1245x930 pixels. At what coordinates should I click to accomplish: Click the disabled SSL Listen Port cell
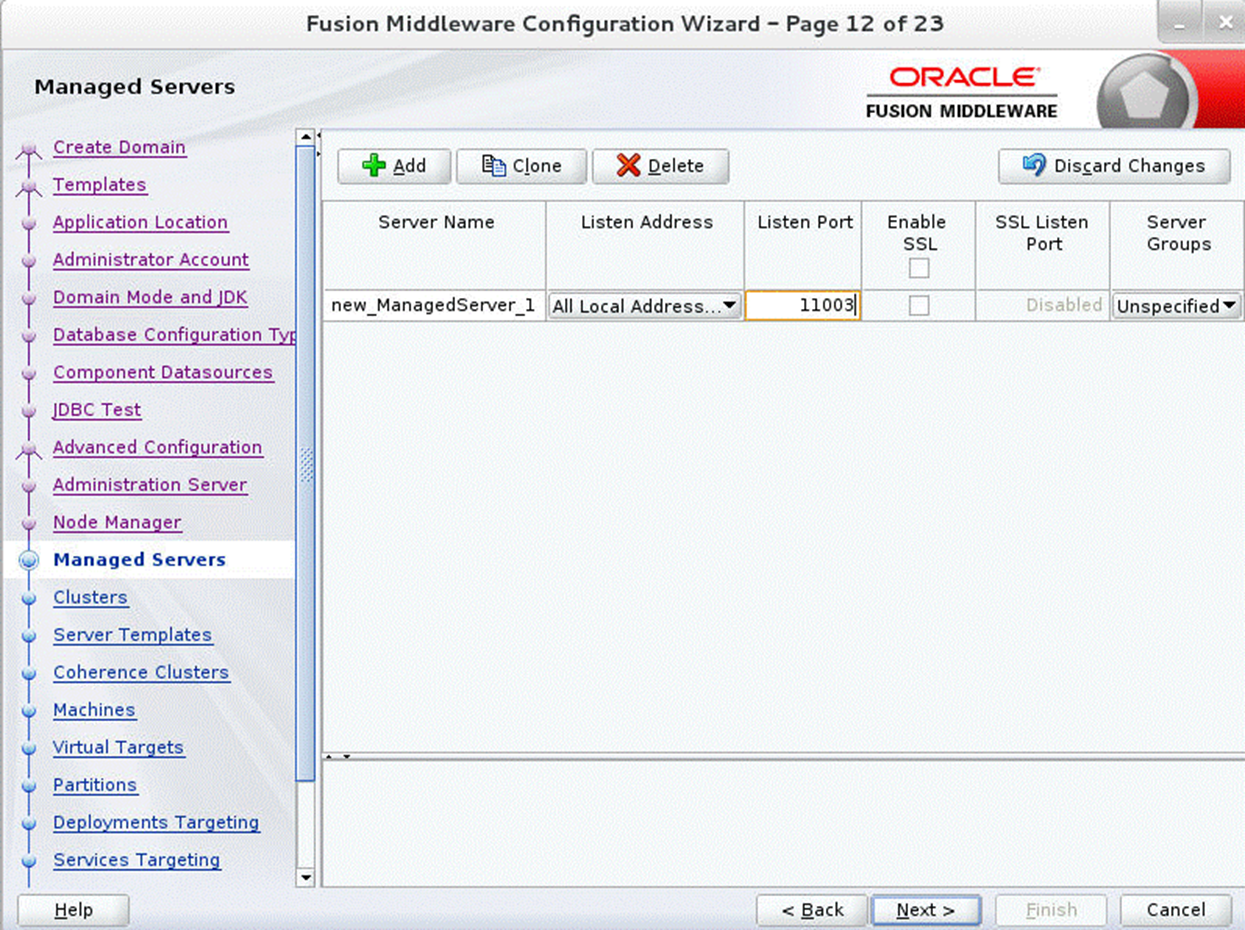(x=1042, y=306)
